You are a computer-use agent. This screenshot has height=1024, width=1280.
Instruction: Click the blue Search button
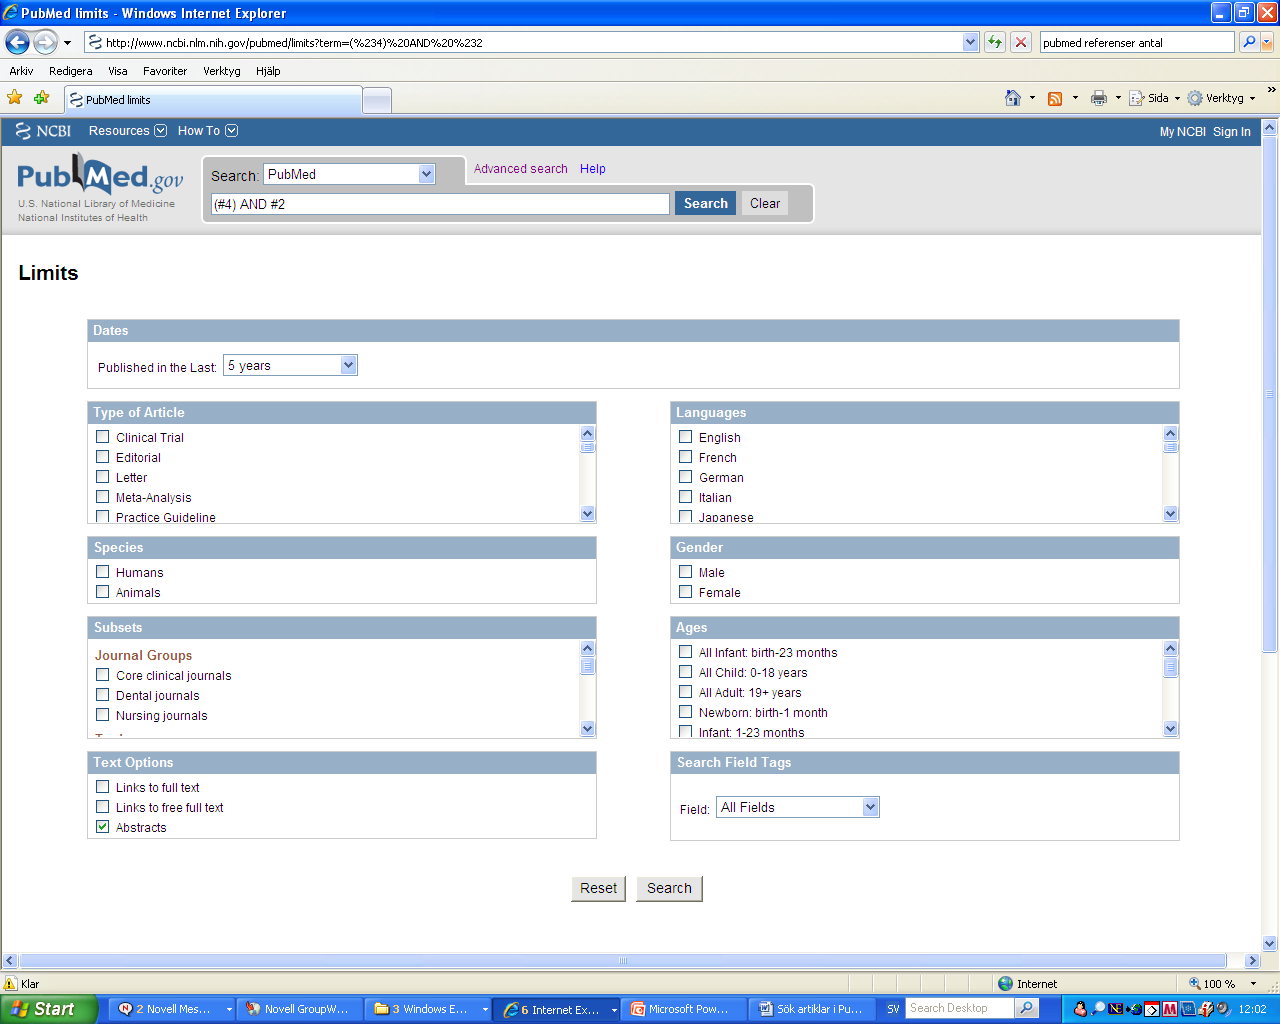(x=705, y=203)
